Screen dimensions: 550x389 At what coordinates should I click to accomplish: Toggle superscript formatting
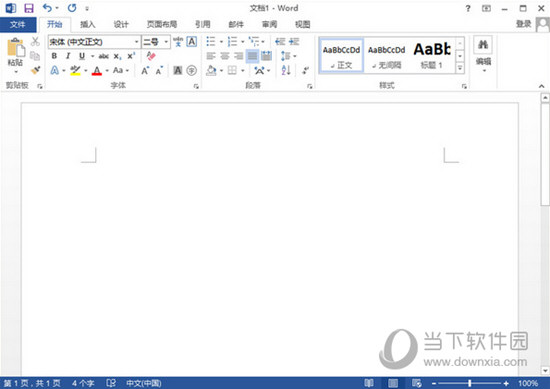(131, 56)
